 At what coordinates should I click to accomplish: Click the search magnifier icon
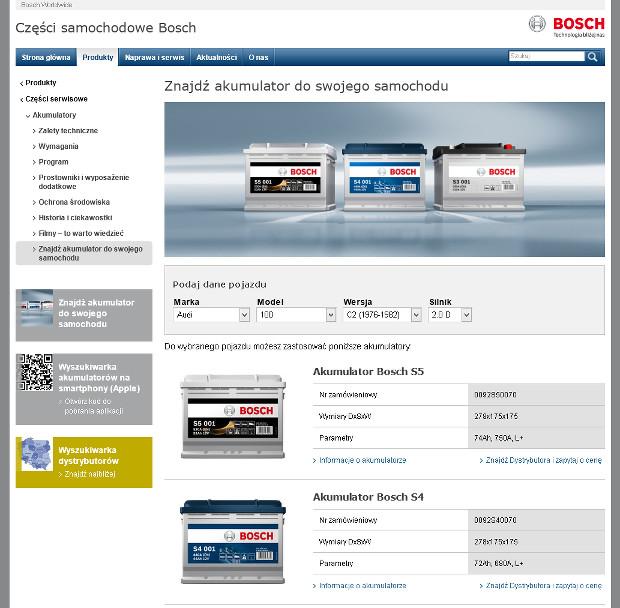pos(592,57)
